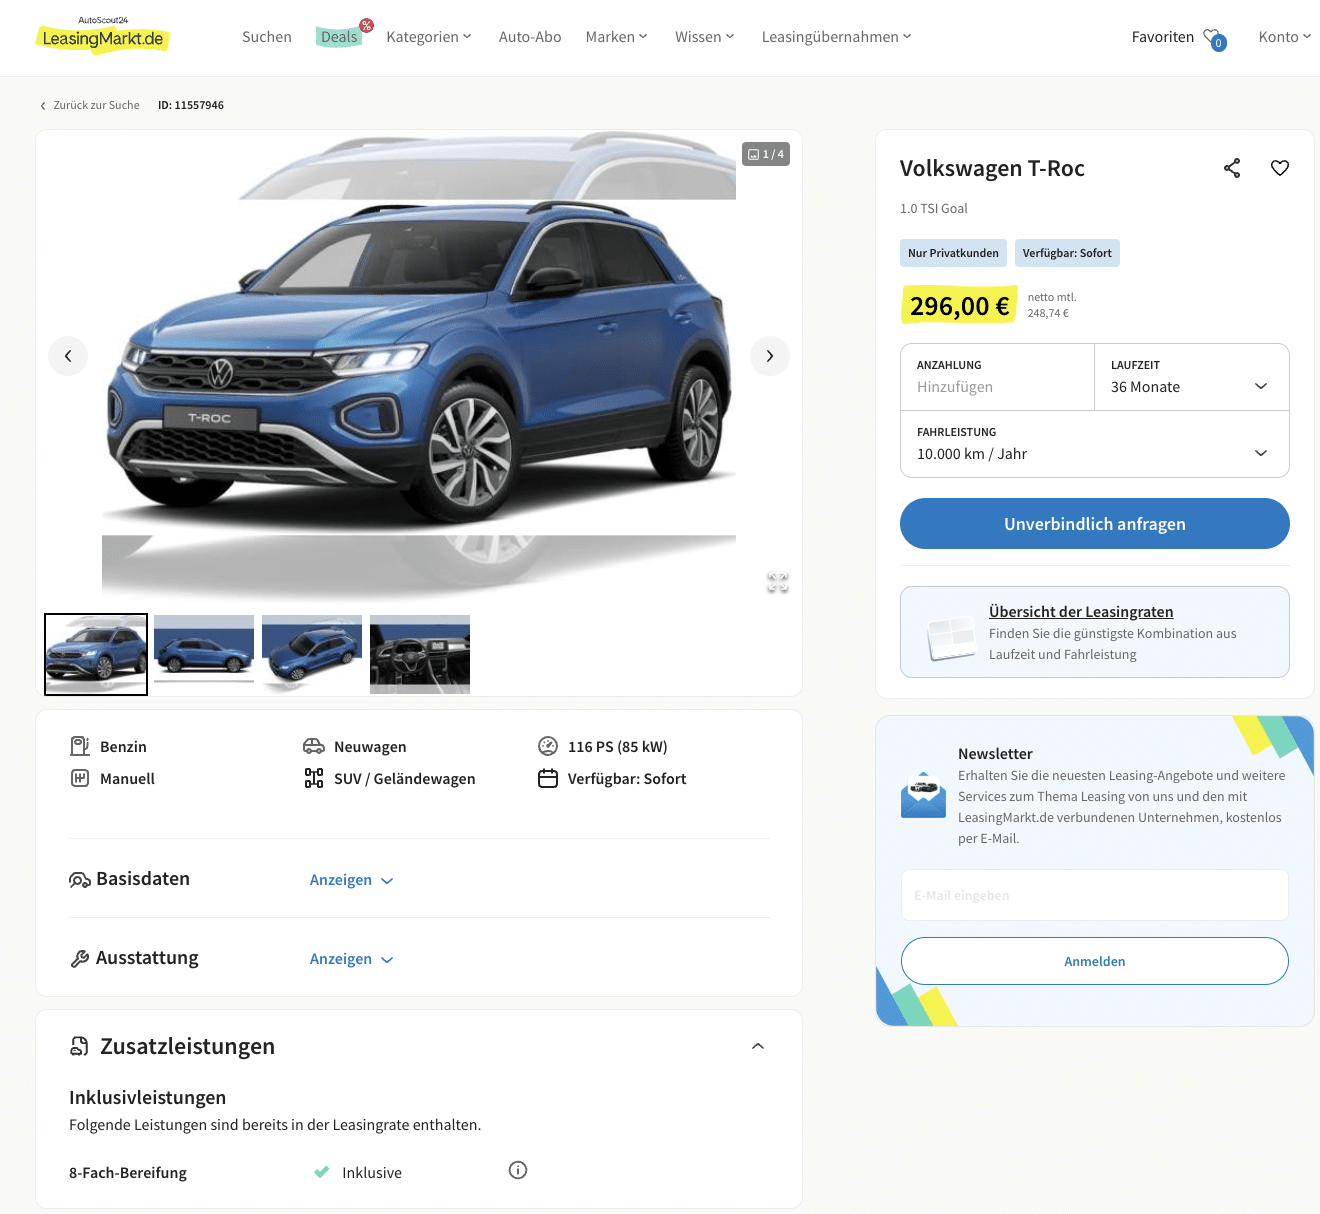Open Favoriten in the header
This screenshot has width=1320, height=1214.
[x=1163, y=37]
